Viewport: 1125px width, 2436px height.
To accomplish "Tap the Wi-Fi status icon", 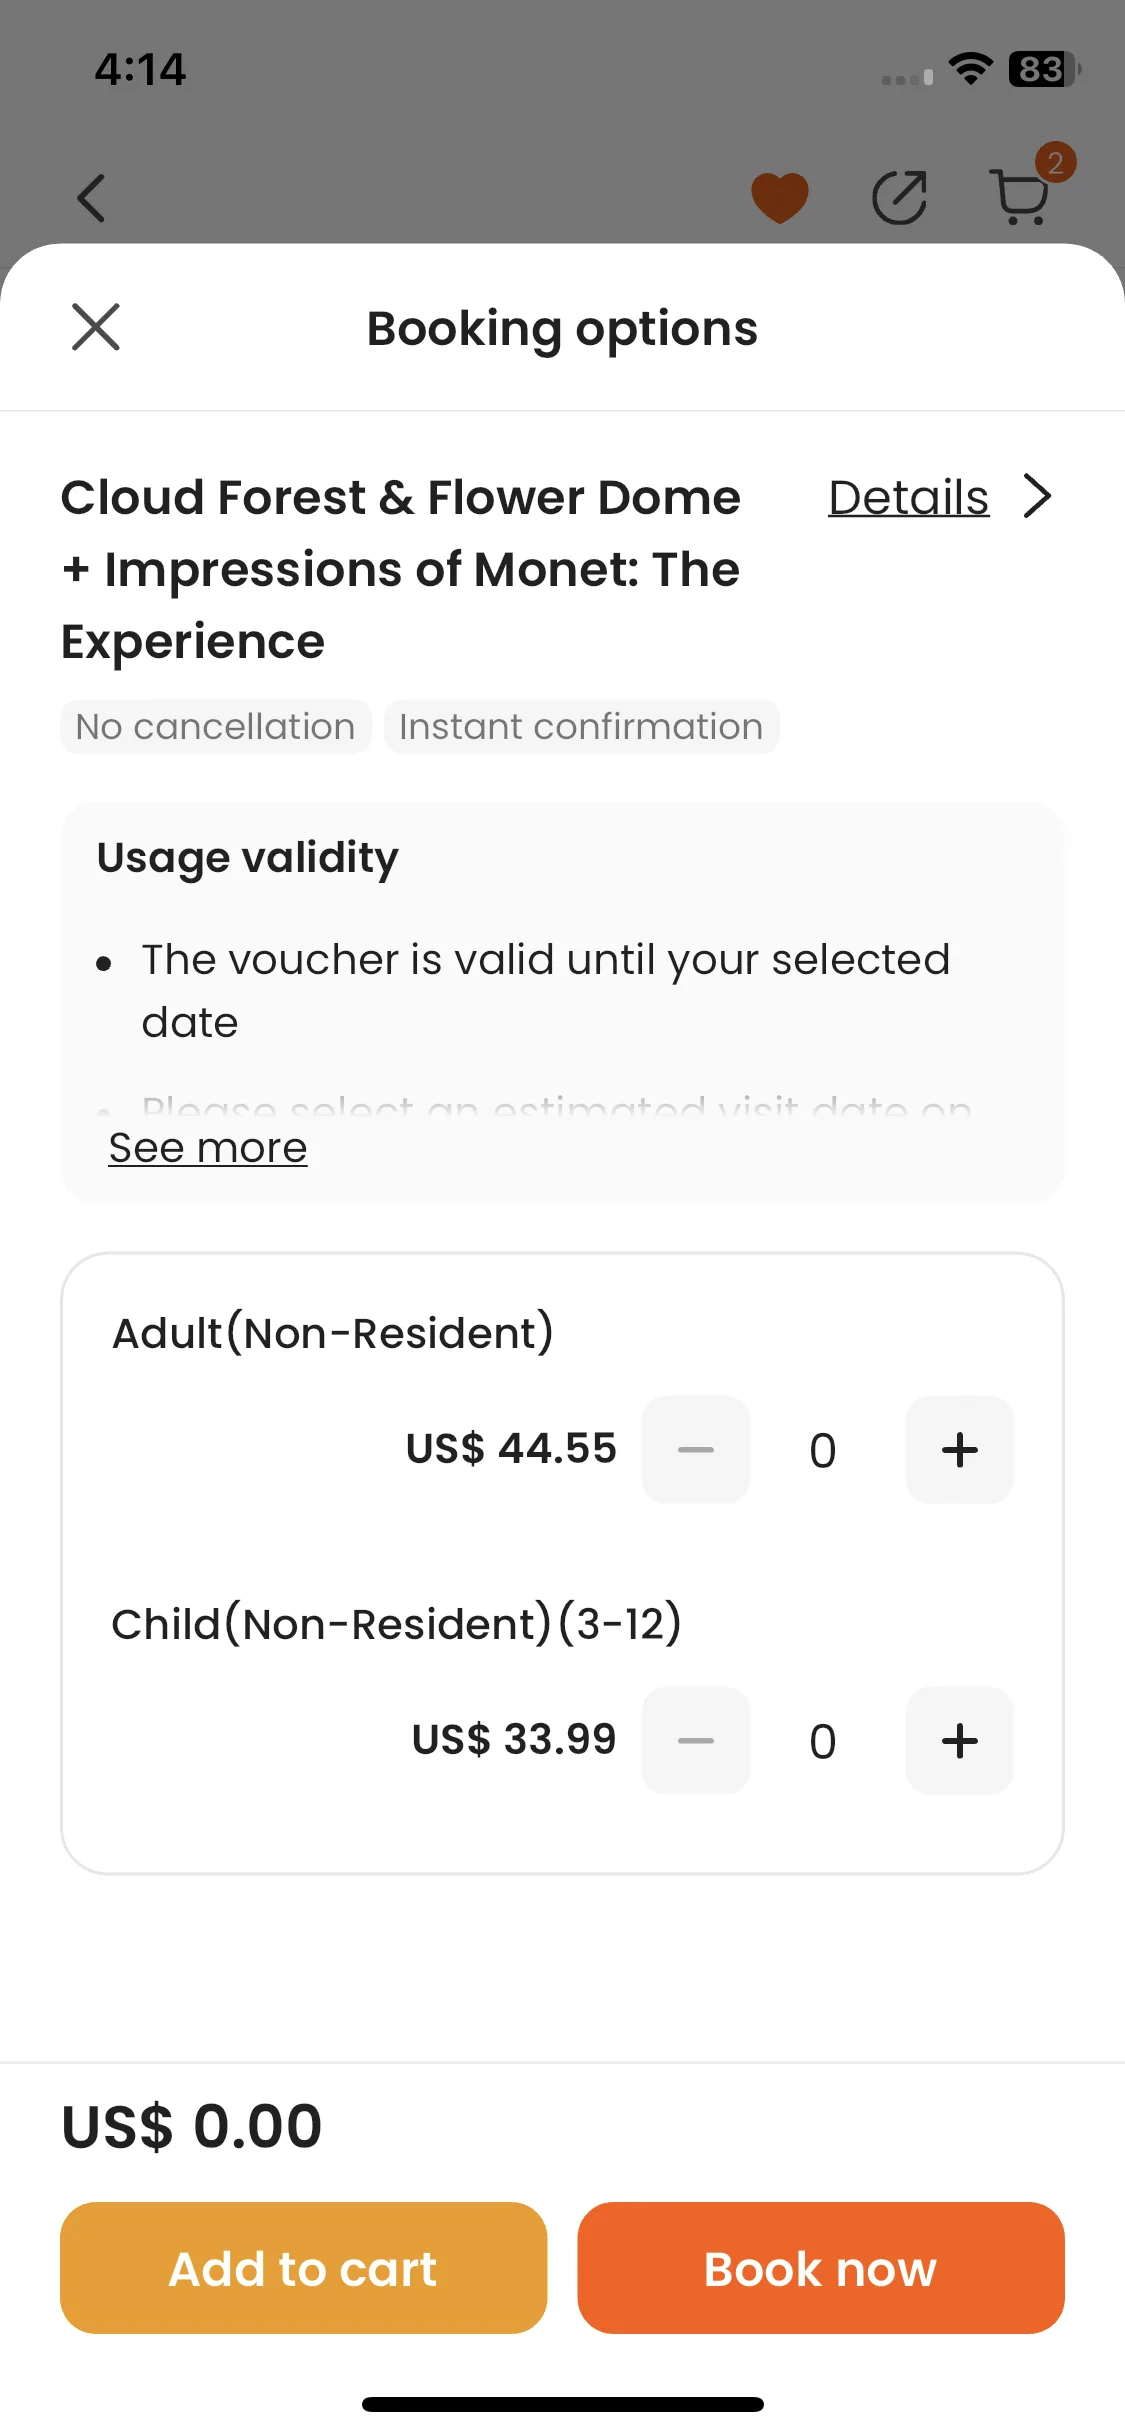I will 970,69.
